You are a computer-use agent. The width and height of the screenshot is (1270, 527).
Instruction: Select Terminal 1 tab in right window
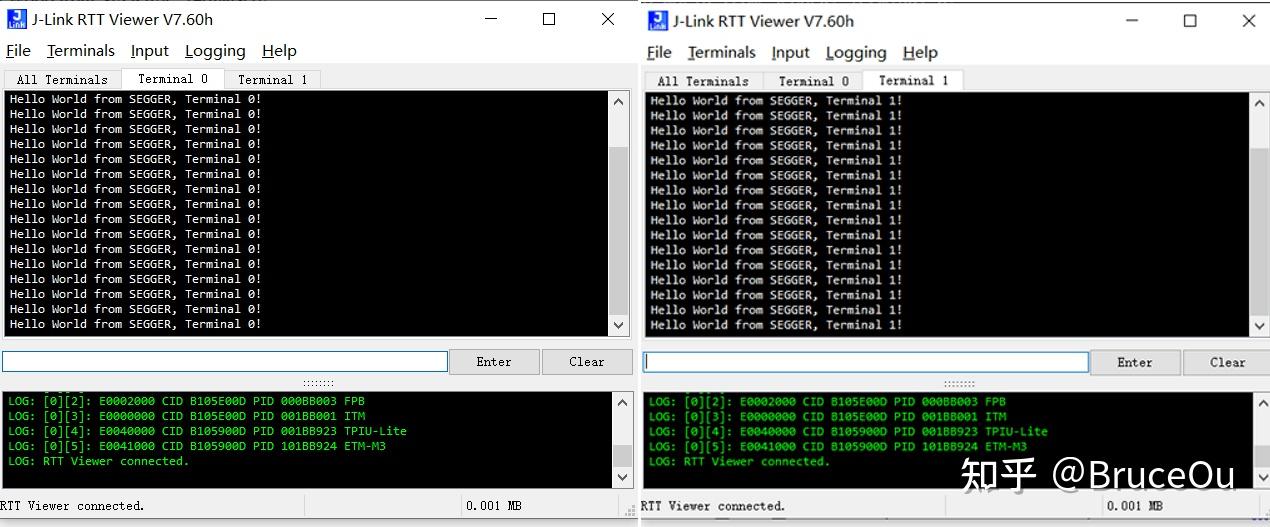point(914,80)
